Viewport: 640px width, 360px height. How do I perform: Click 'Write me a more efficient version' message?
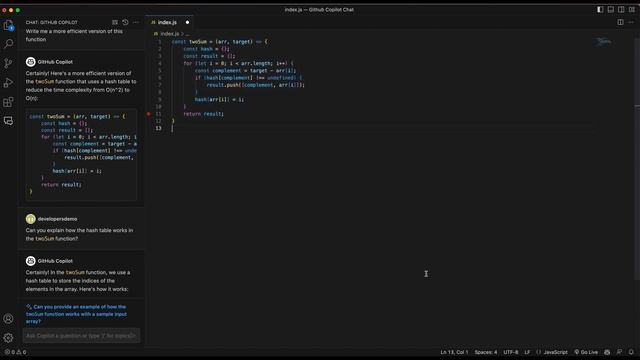coord(74,36)
